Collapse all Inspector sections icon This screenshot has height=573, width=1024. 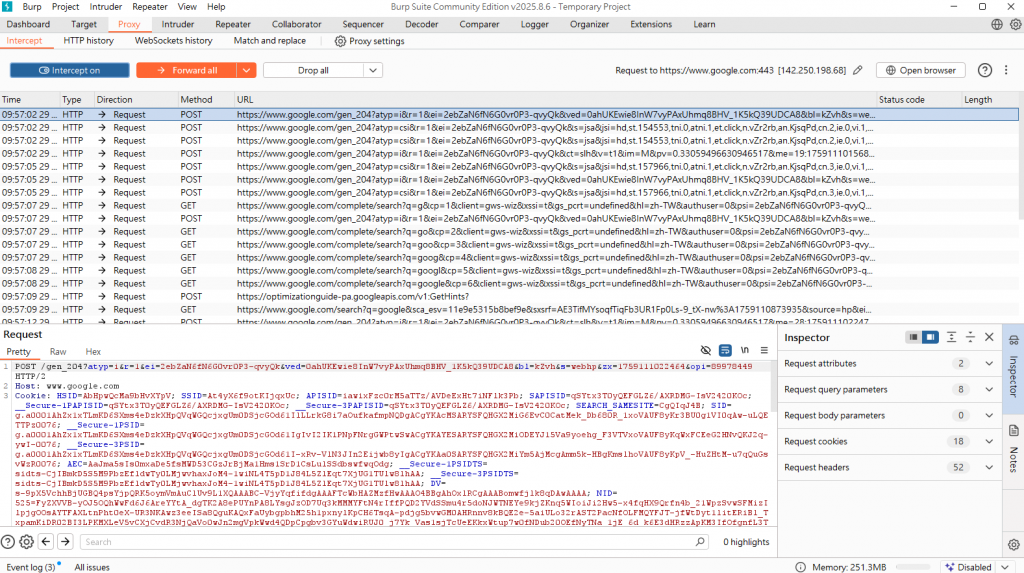970,337
